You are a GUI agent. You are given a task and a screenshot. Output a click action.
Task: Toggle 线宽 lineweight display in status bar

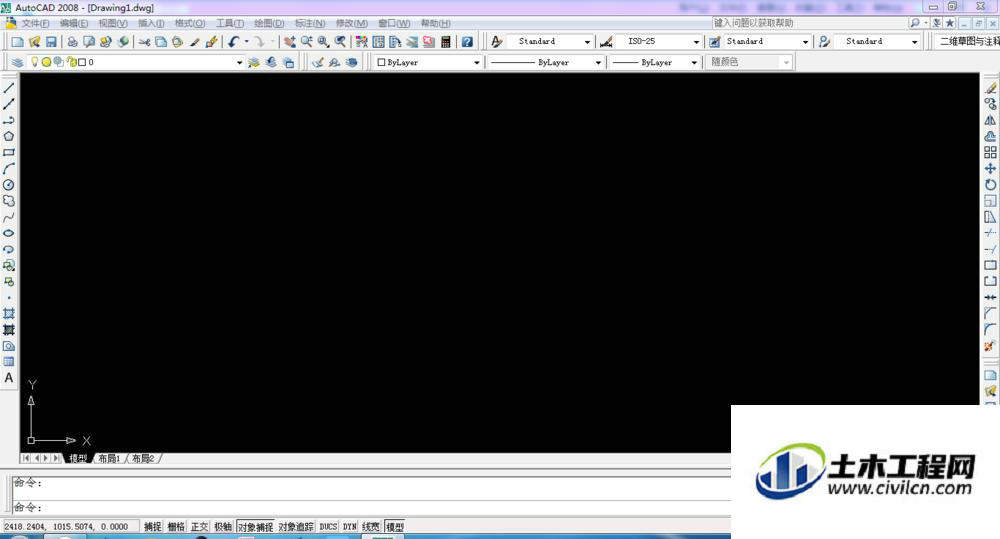point(371,527)
